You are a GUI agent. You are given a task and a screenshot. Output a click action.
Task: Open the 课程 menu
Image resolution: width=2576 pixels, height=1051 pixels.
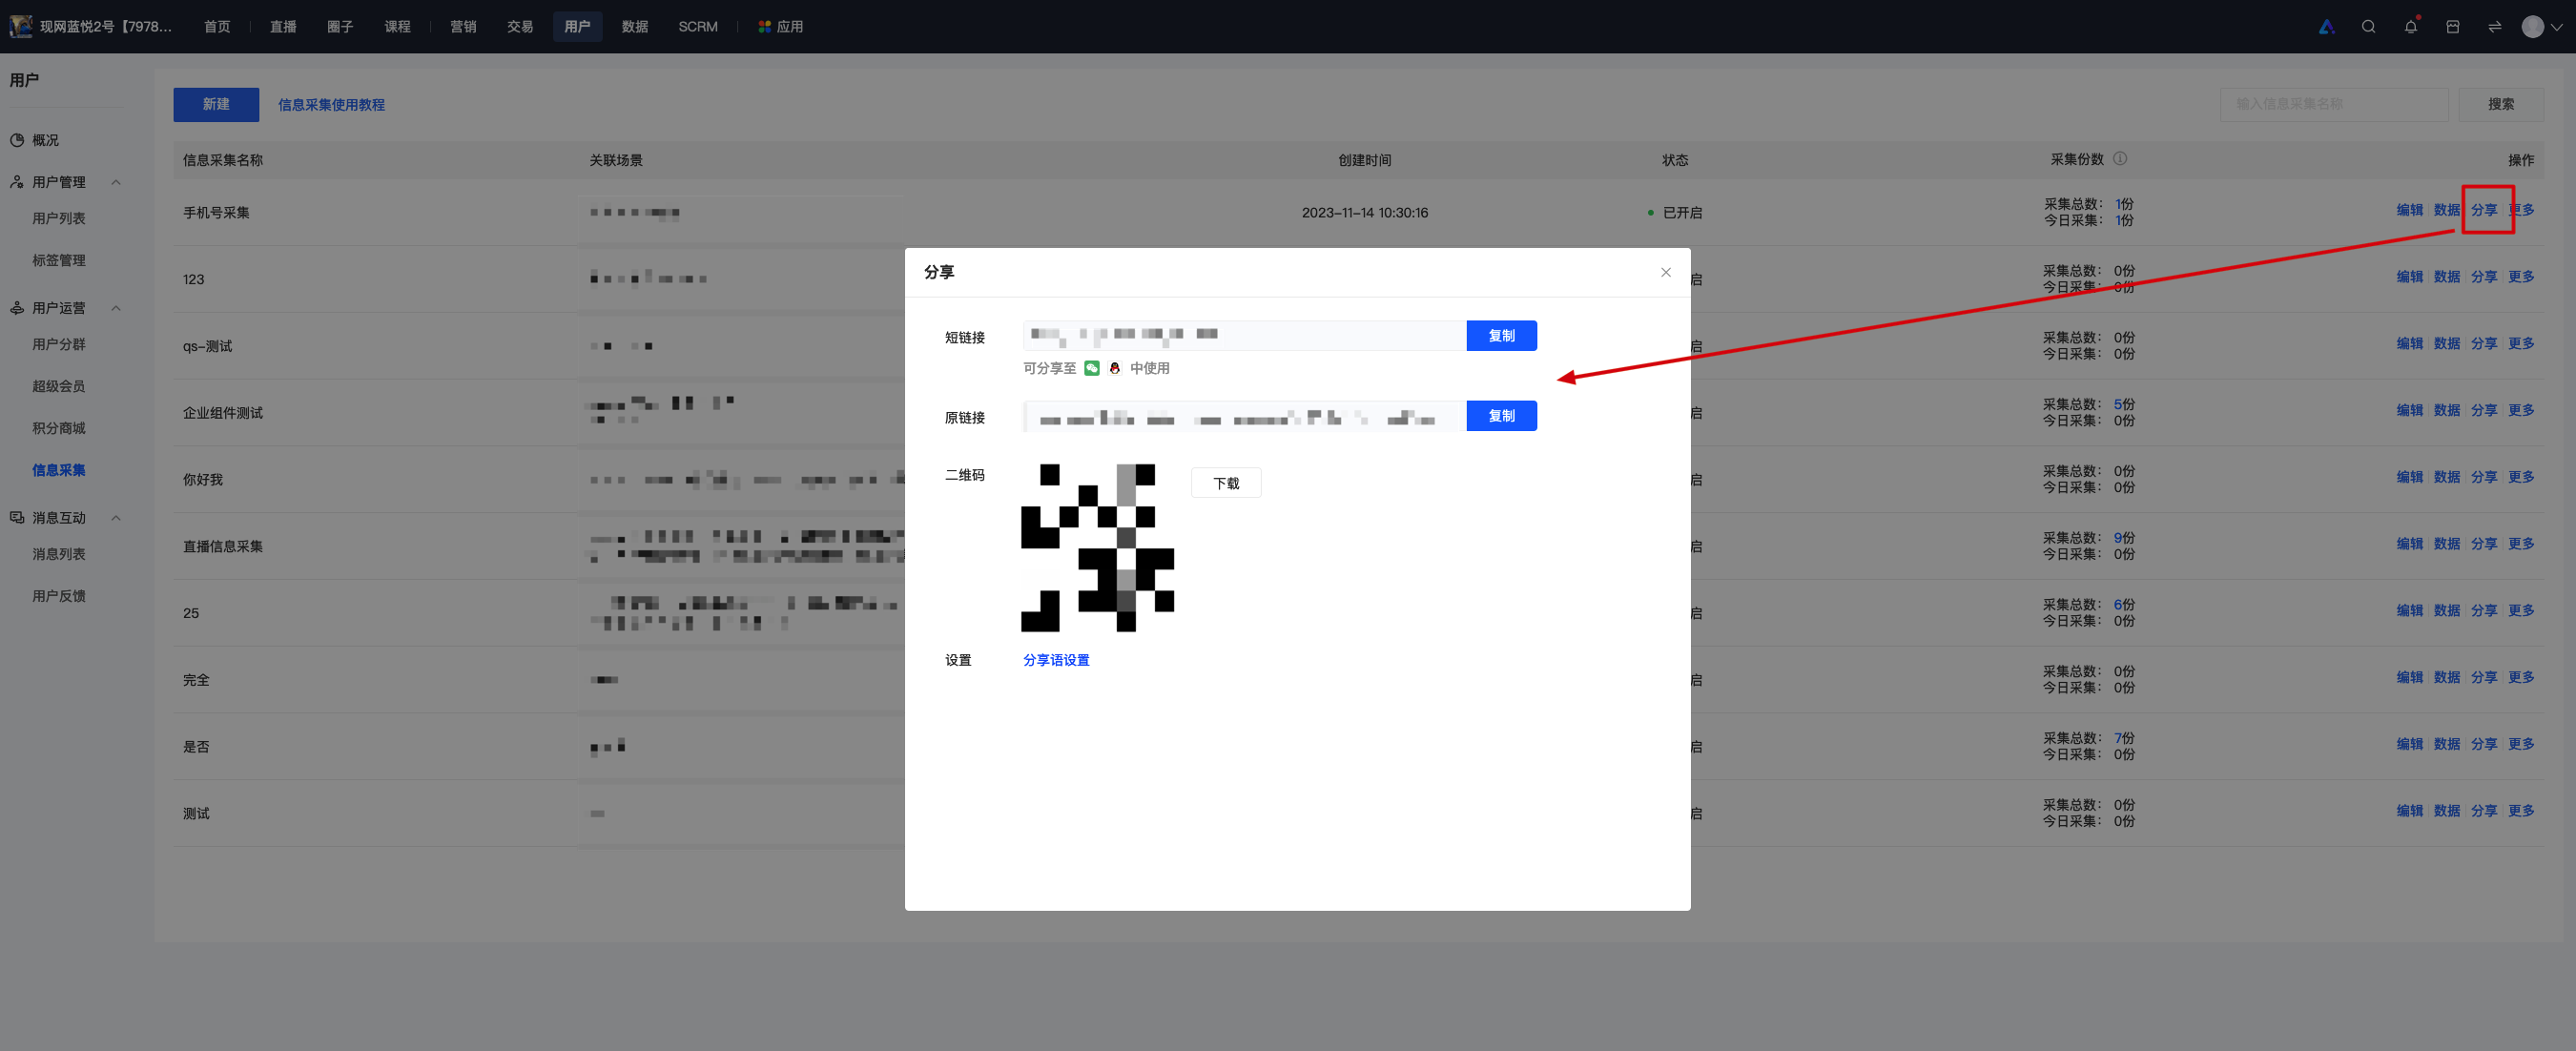pyautogui.click(x=398, y=27)
